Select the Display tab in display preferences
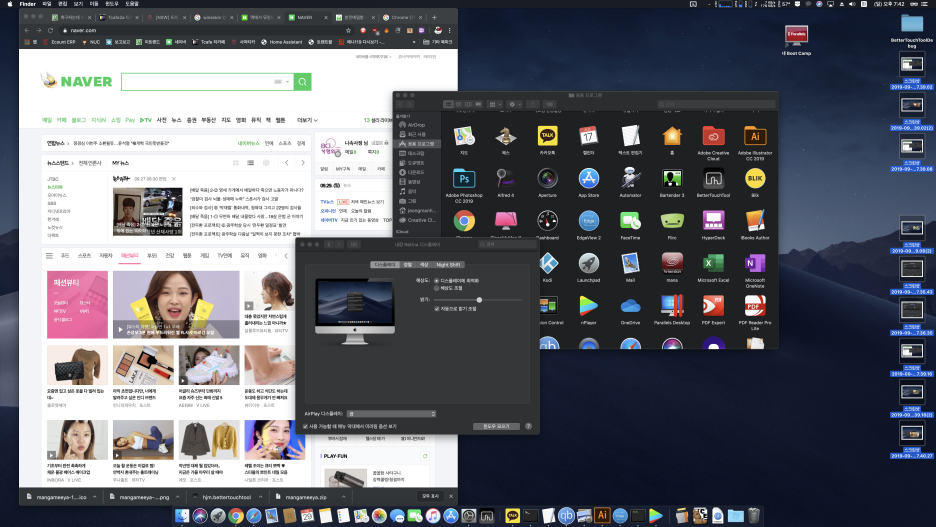Screen dimensions: 936x527 (385, 264)
